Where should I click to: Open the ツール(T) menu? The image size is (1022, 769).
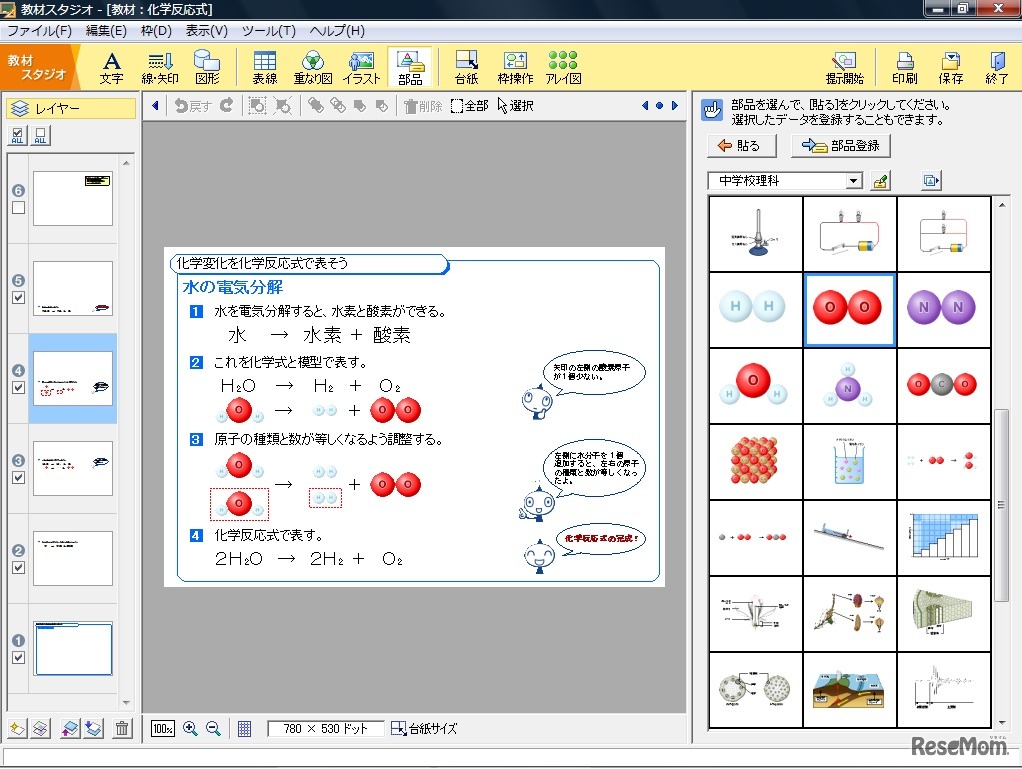268,31
